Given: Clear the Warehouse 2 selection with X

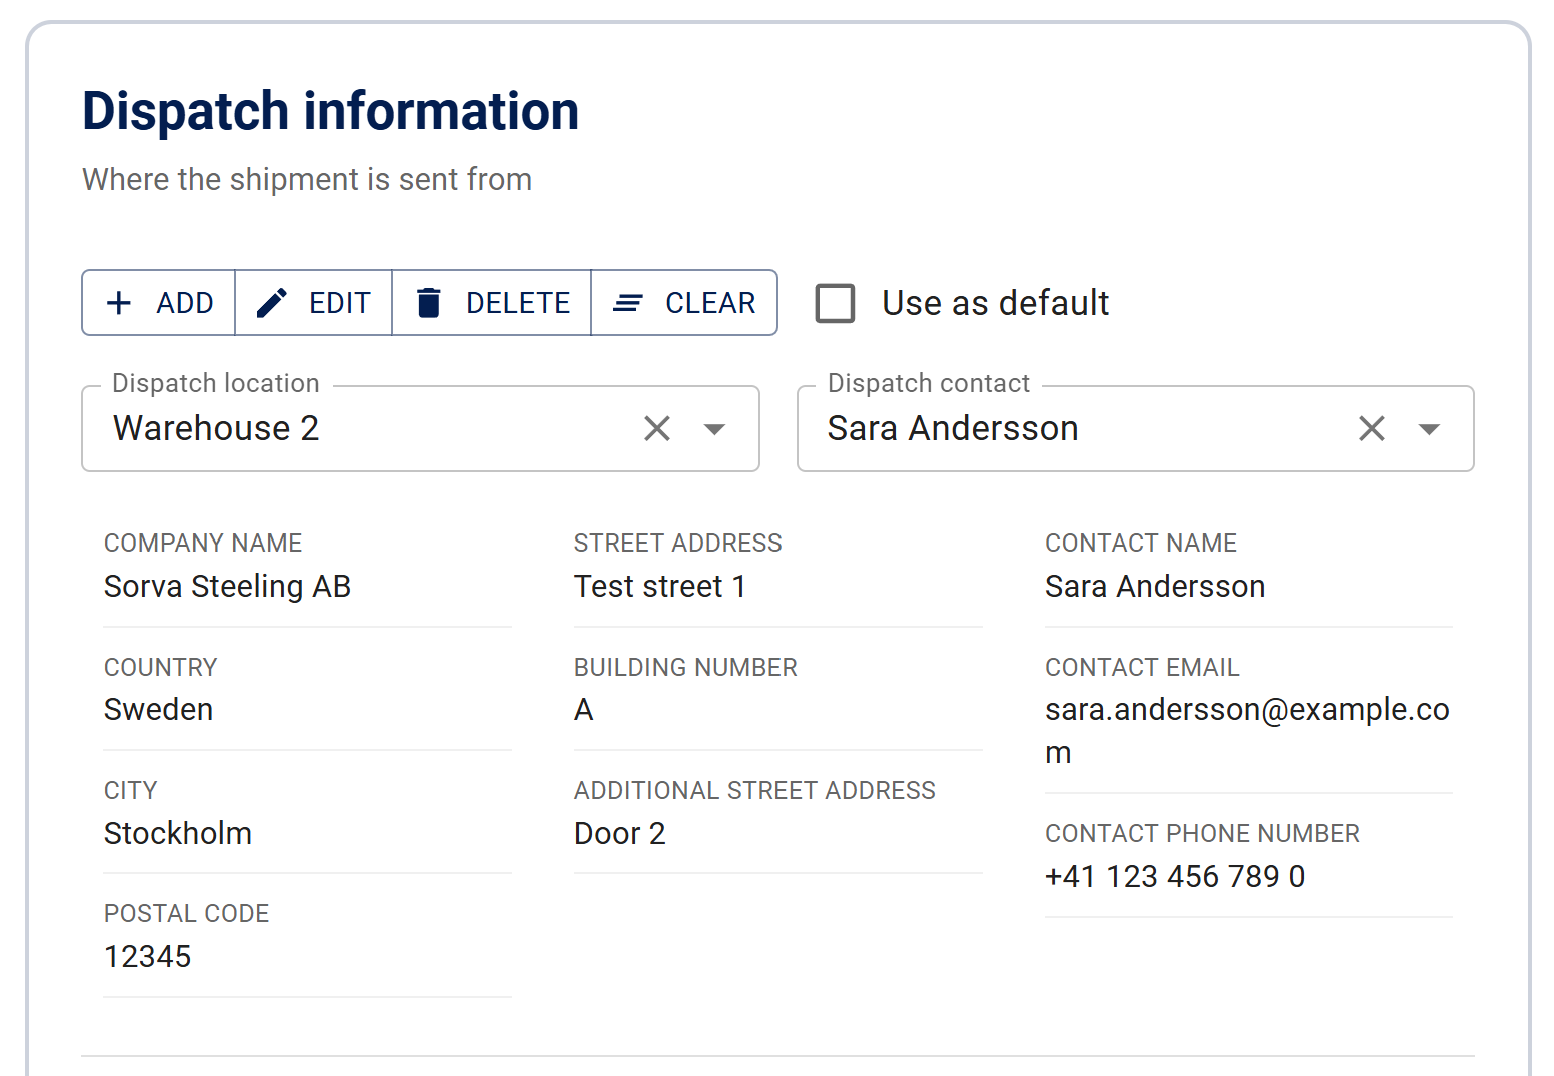Looking at the screenshot, I should [x=657, y=429].
